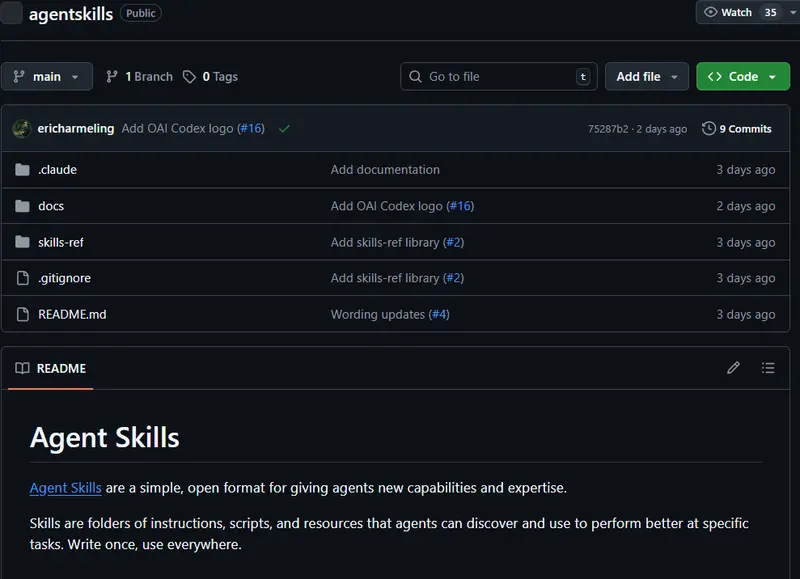Click the eye icon on the Watch button
Viewport: 800px width, 579px height.
click(711, 12)
